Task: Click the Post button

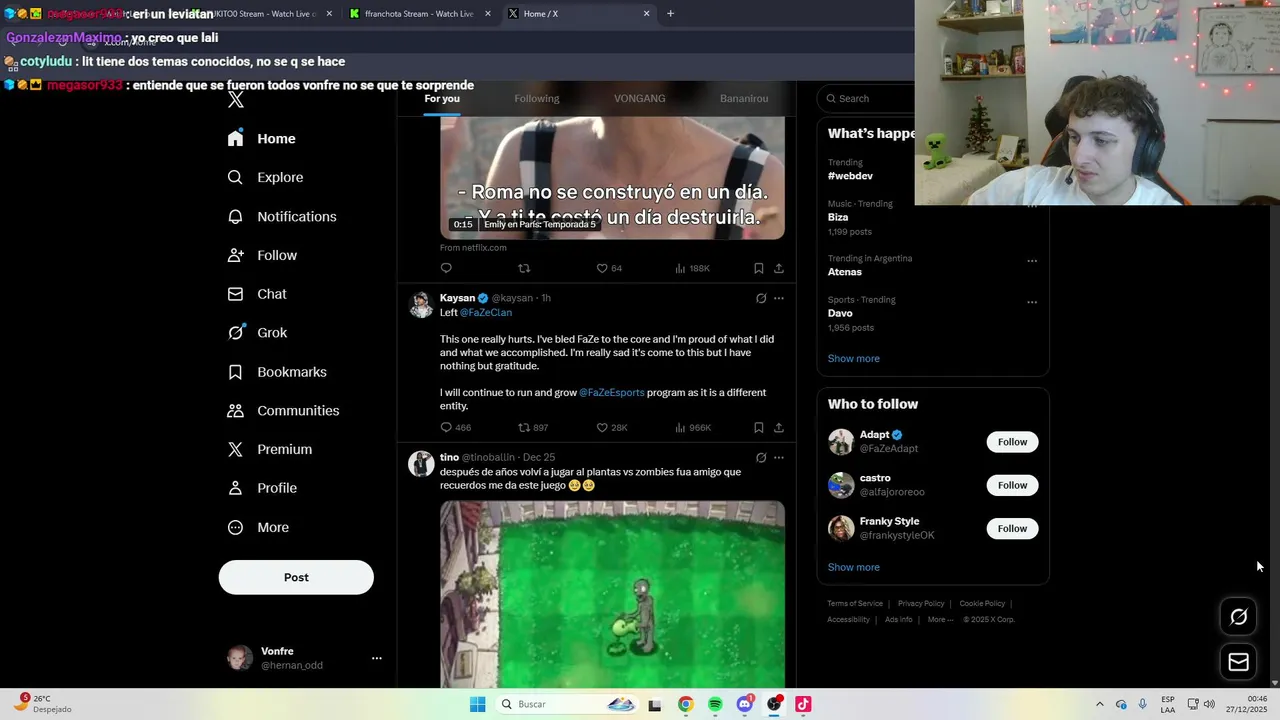Action: point(296,578)
